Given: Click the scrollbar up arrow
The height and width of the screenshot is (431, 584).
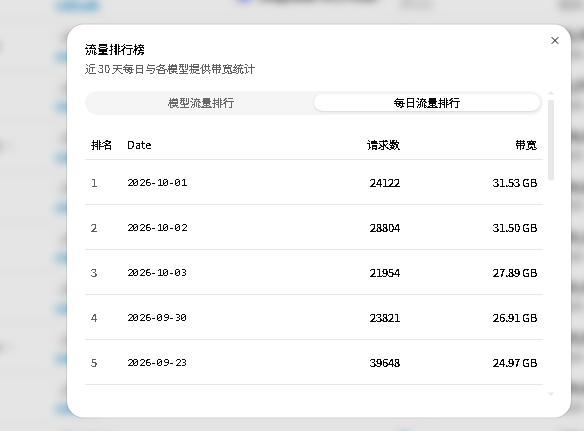Looking at the screenshot, I should [x=551, y=93].
